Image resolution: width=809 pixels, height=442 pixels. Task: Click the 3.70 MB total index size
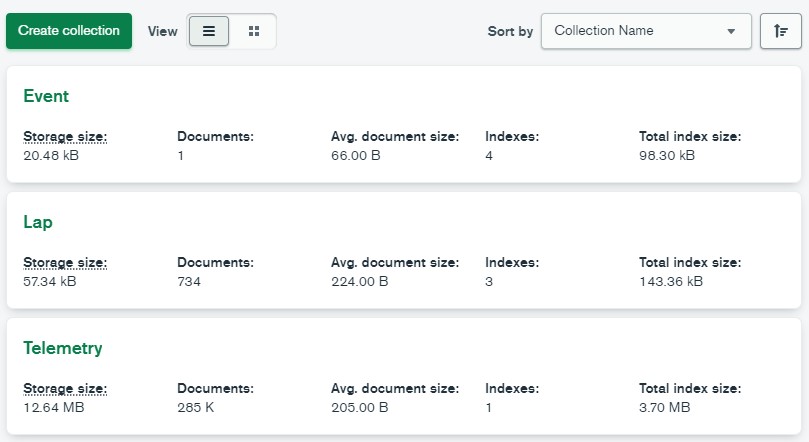point(665,407)
